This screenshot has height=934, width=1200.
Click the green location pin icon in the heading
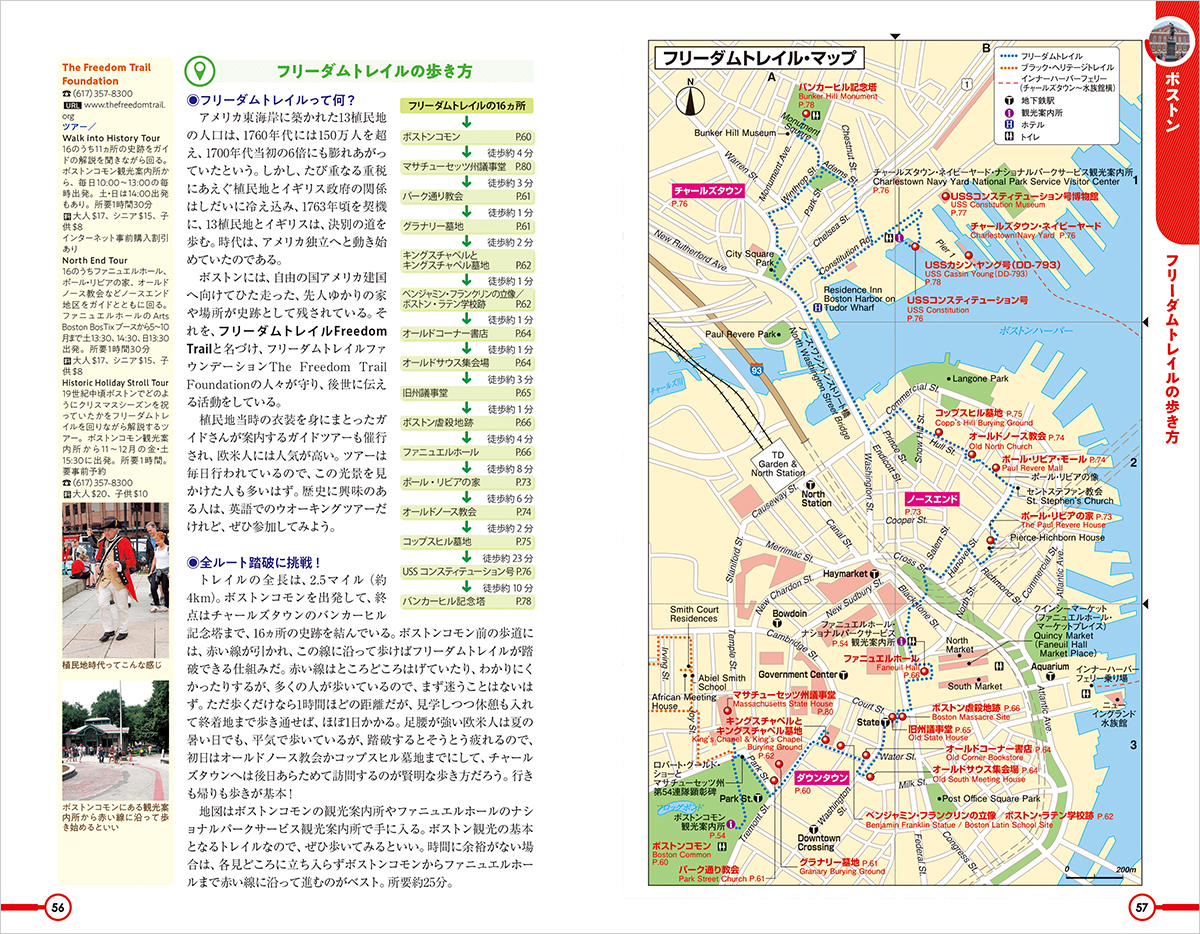click(x=199, y=71)
